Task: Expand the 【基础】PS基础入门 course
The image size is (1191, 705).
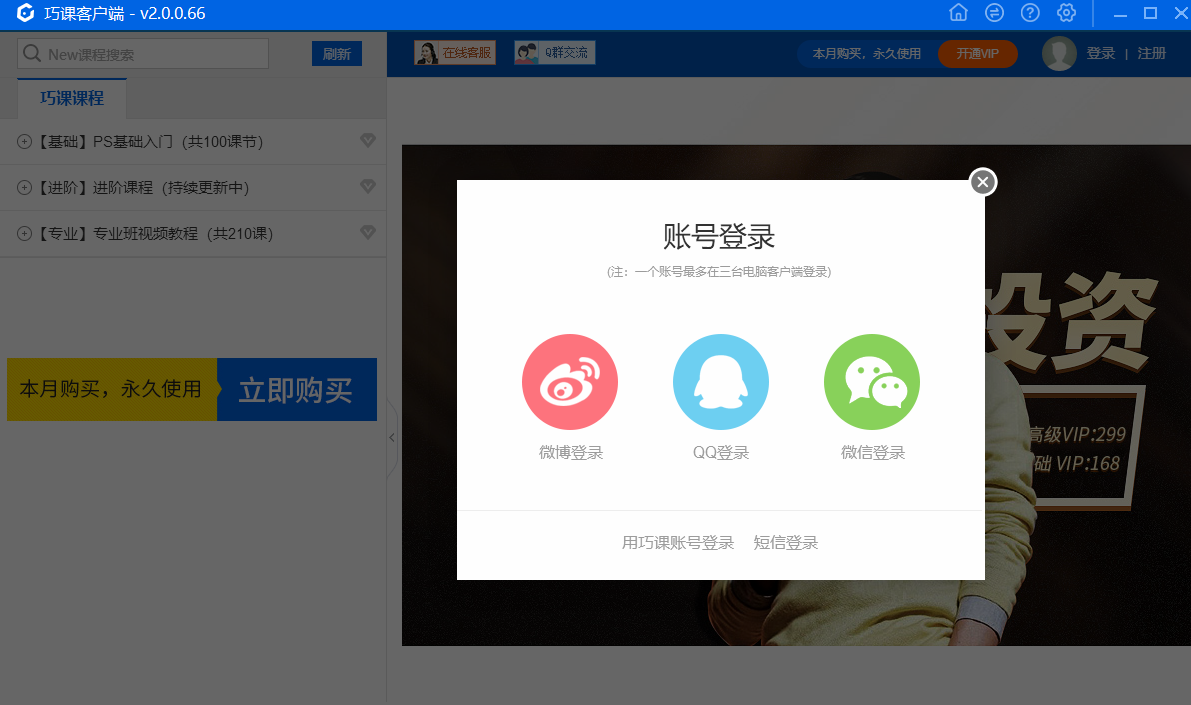Action: [x=25, y=142]
